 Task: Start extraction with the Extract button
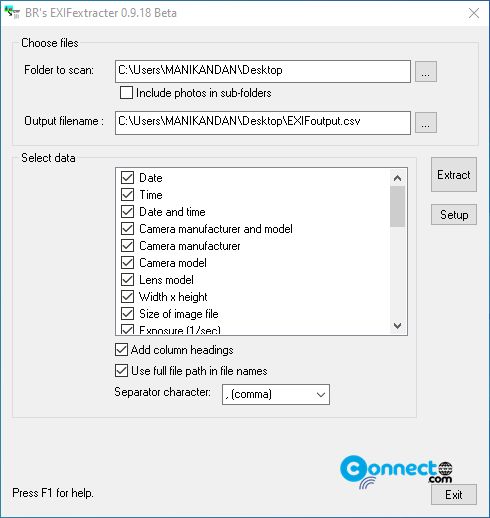pos(454,175)
